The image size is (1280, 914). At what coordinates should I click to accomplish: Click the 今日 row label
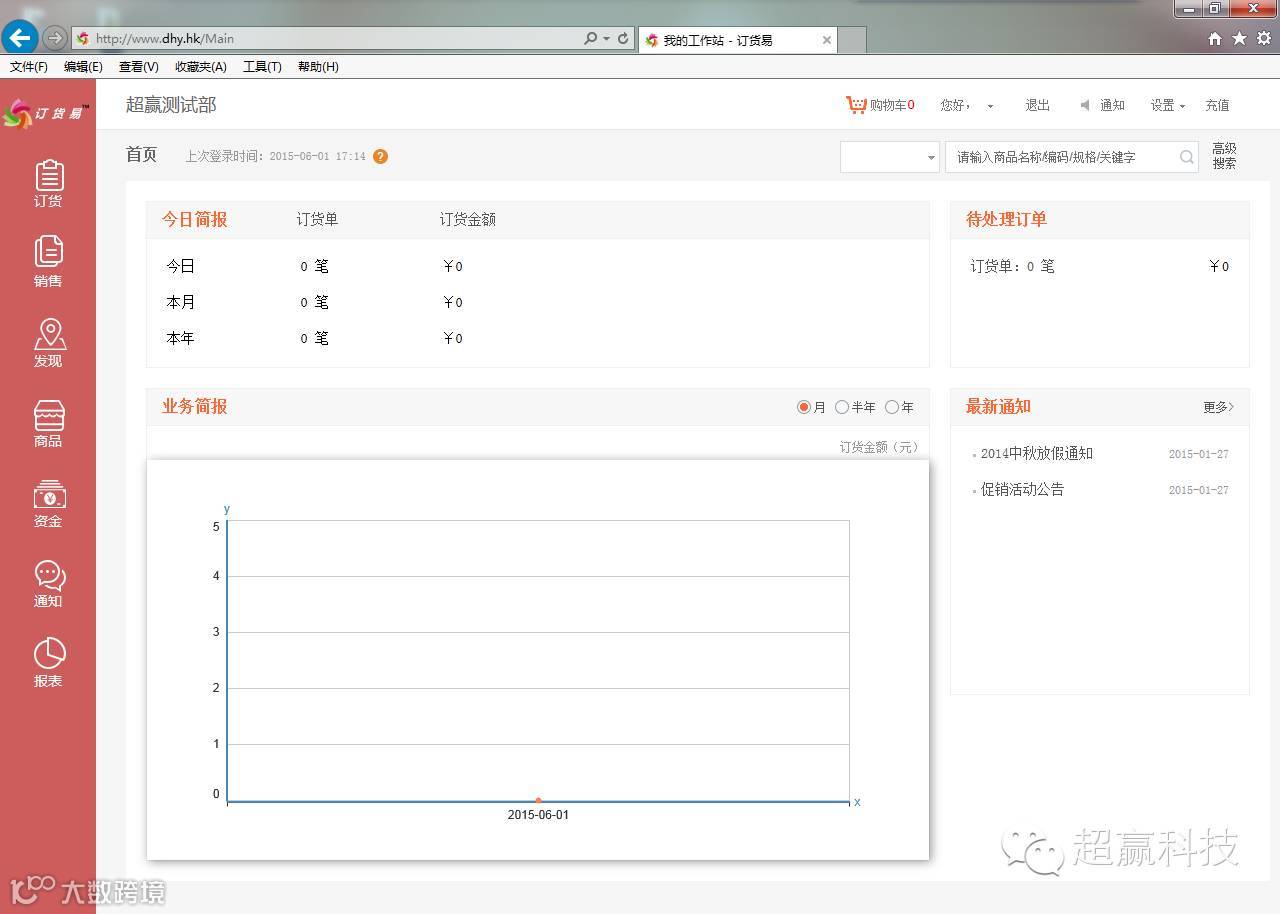click(x=180, y=266)
